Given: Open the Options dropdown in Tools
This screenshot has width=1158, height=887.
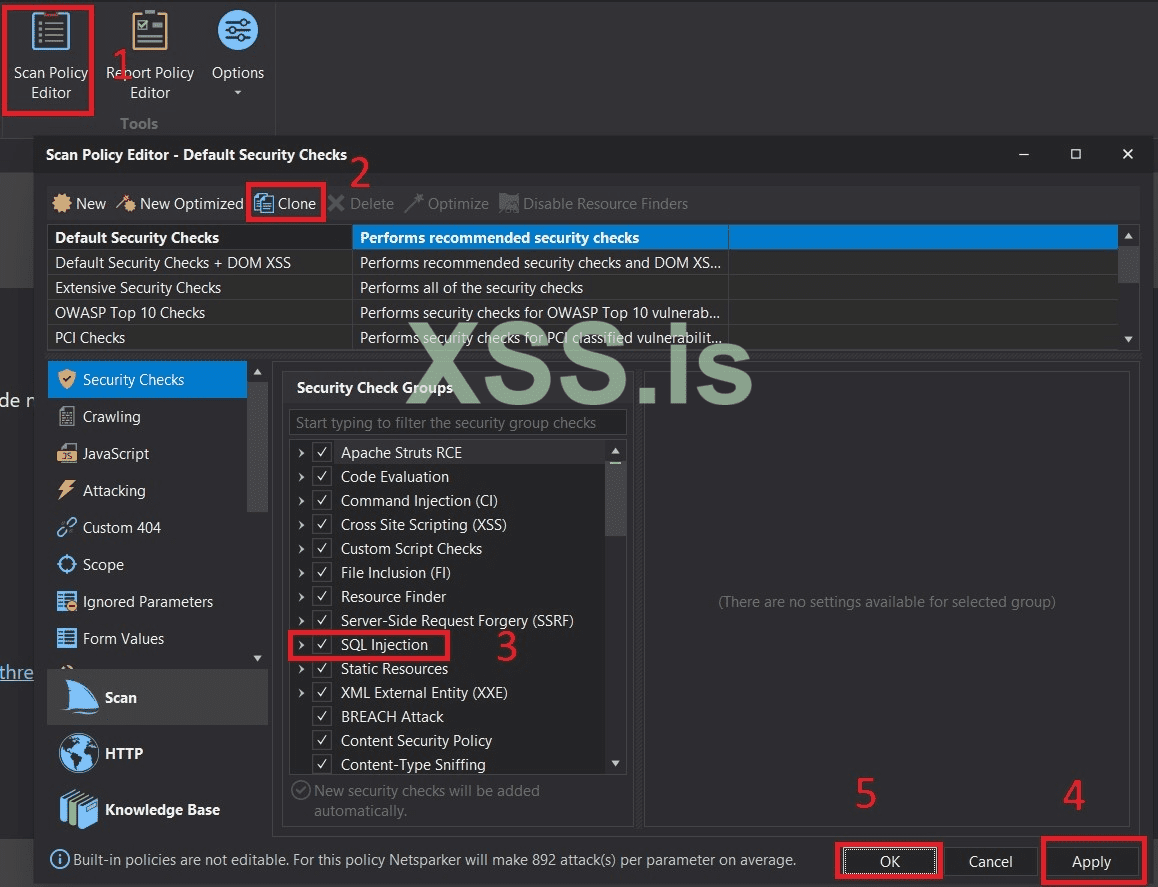Looking at the screenshot, I should pos(238,54).
